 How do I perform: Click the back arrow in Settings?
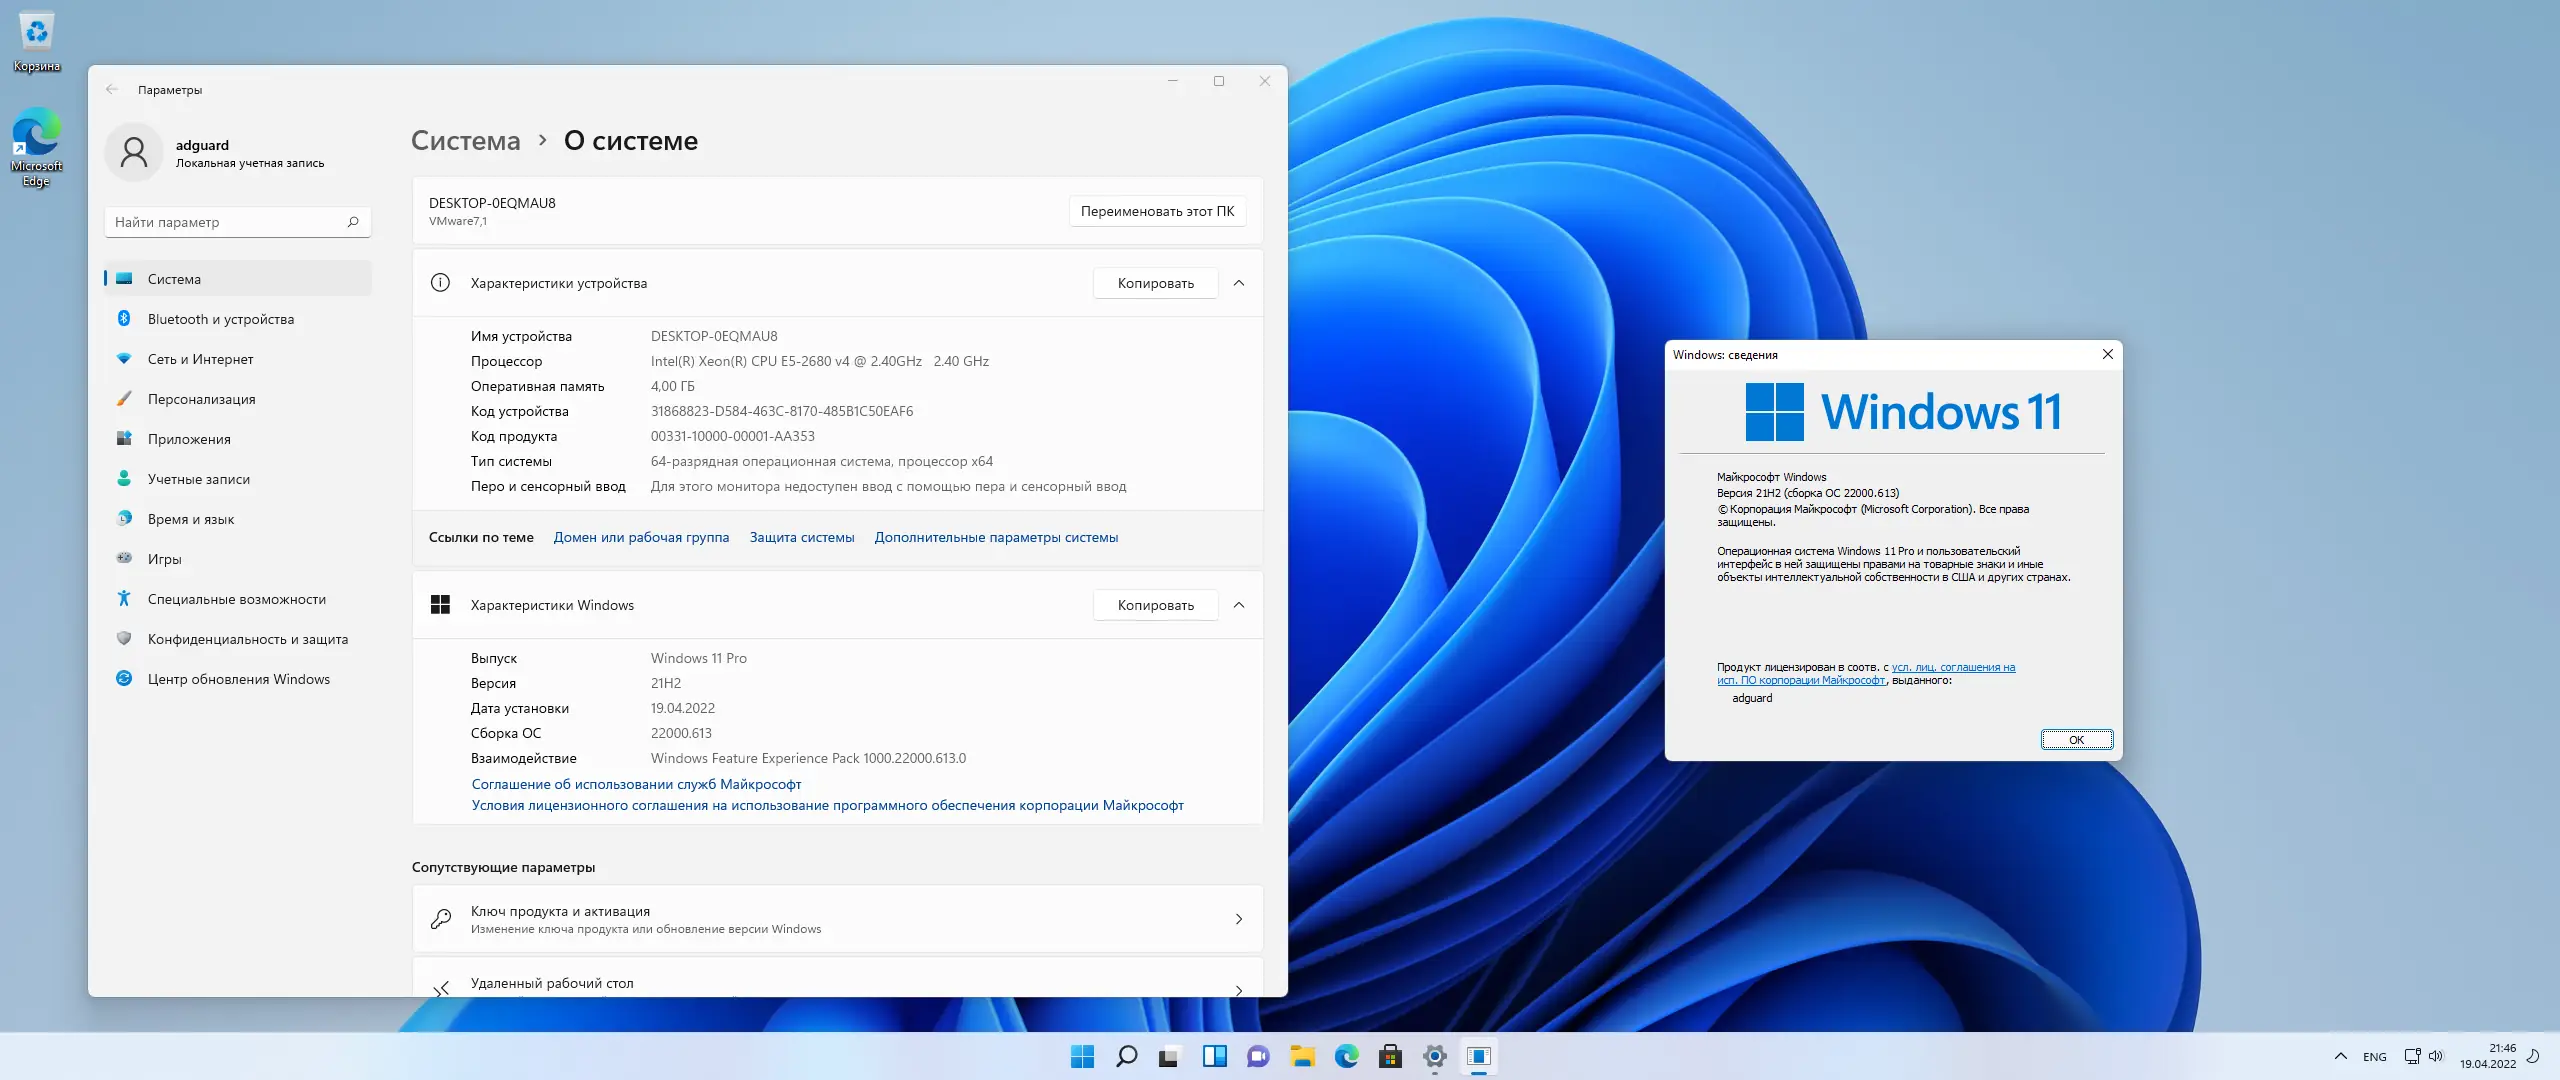[112, 89]
